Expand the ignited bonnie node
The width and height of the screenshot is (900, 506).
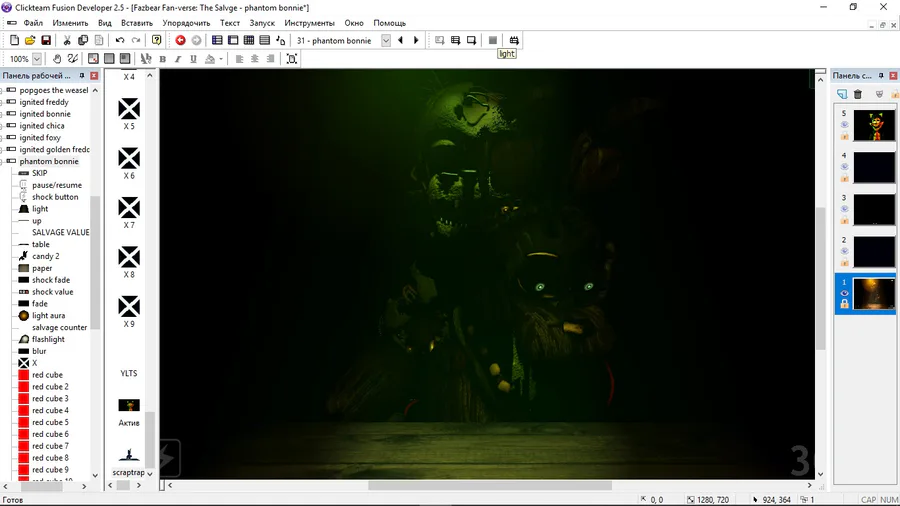click(x=2, y=114)
